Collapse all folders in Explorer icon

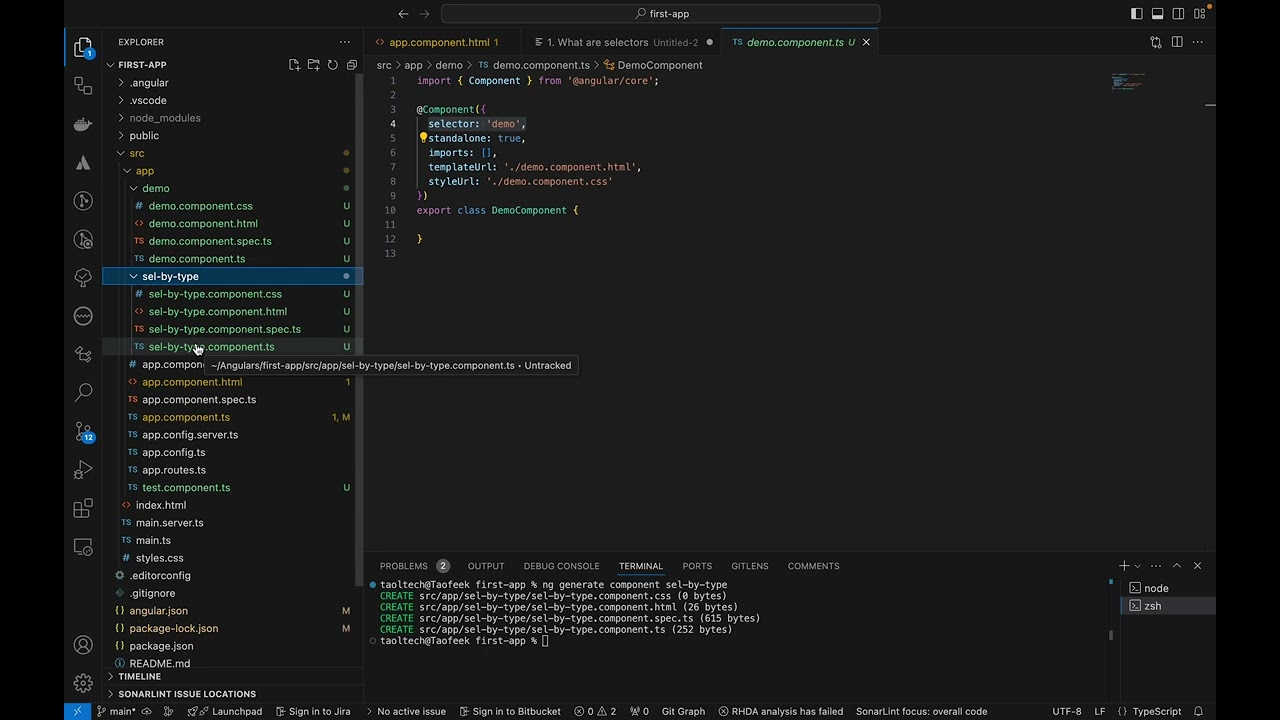coord(351,65)
